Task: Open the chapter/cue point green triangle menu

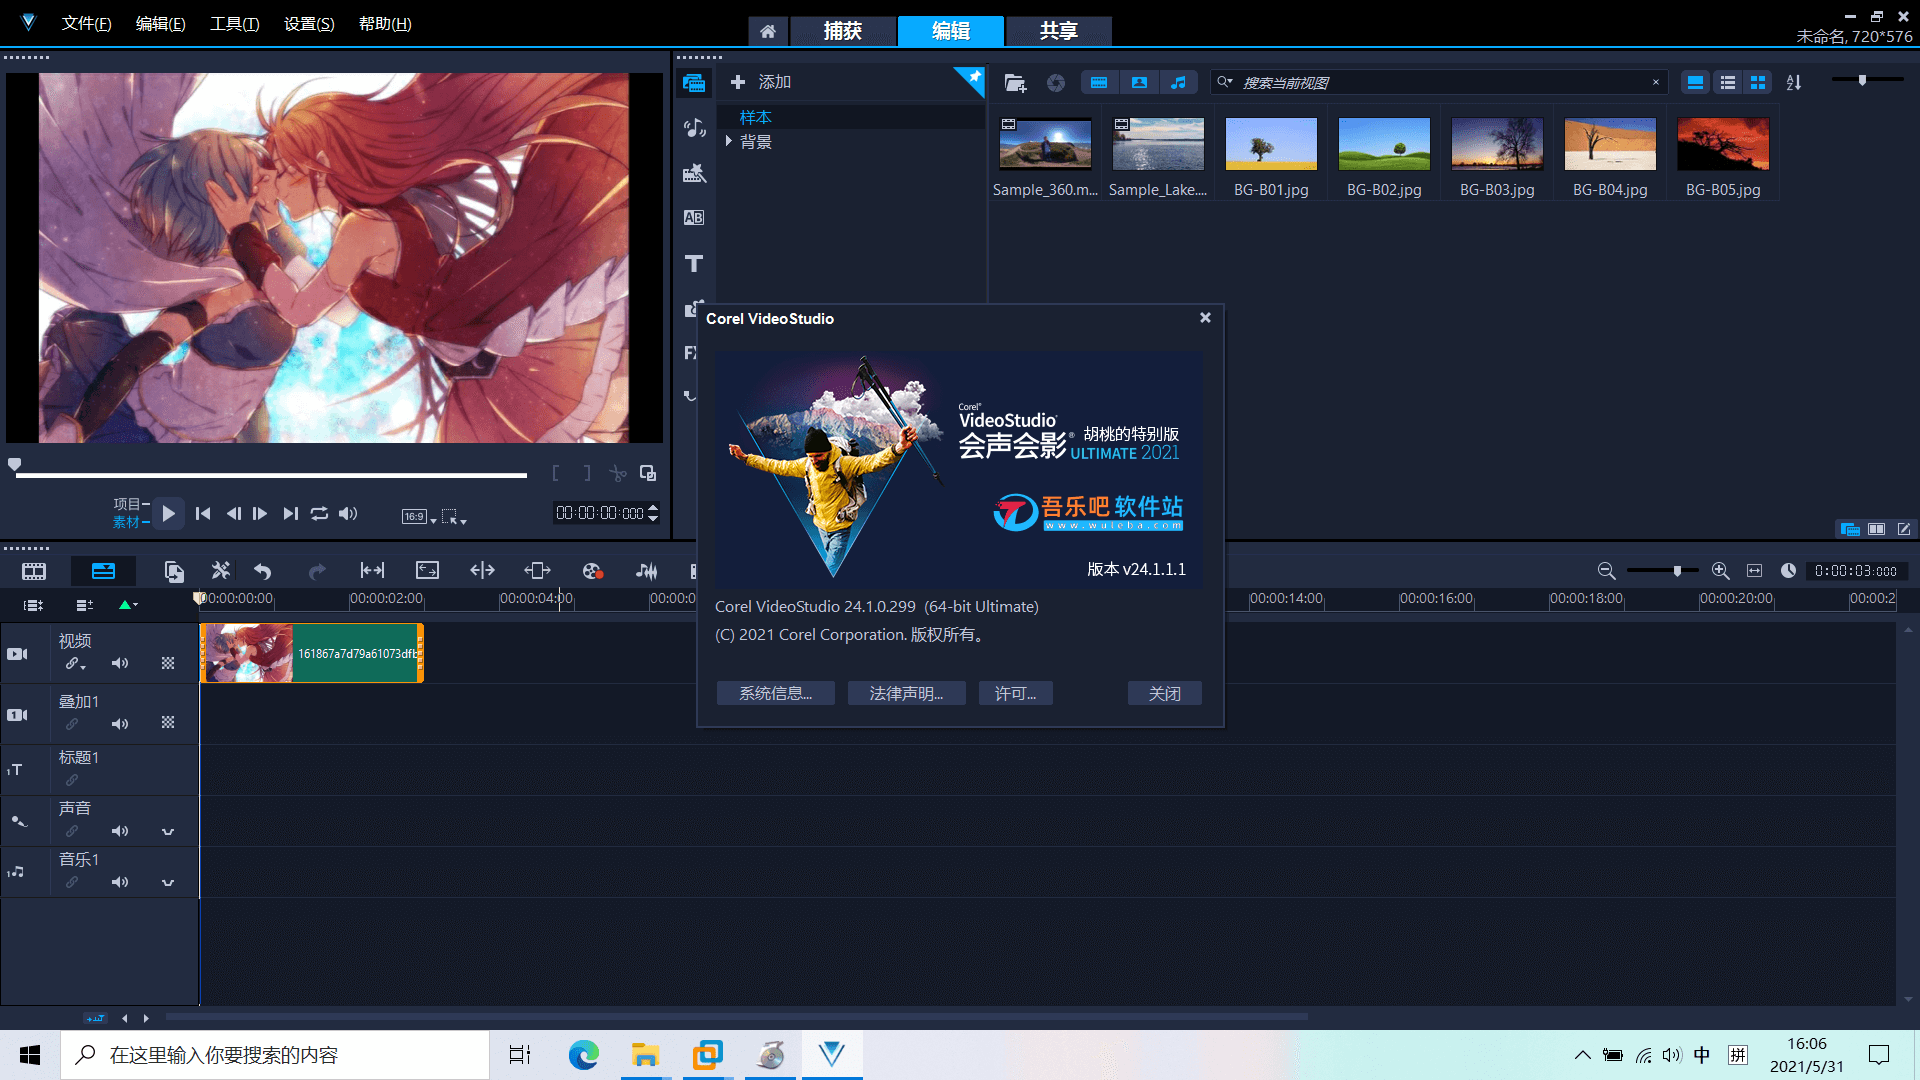Action: [x=128, y=605]
